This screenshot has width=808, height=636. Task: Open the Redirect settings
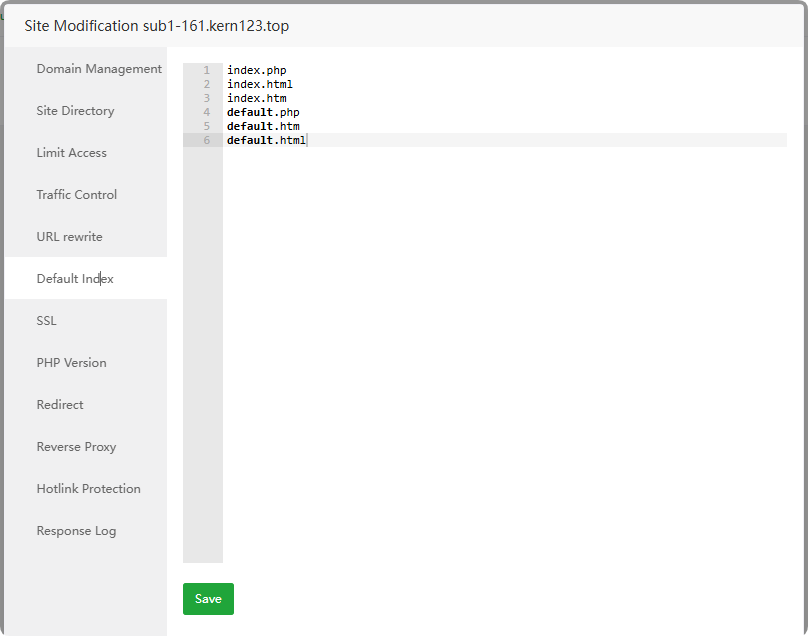point(60,405)
